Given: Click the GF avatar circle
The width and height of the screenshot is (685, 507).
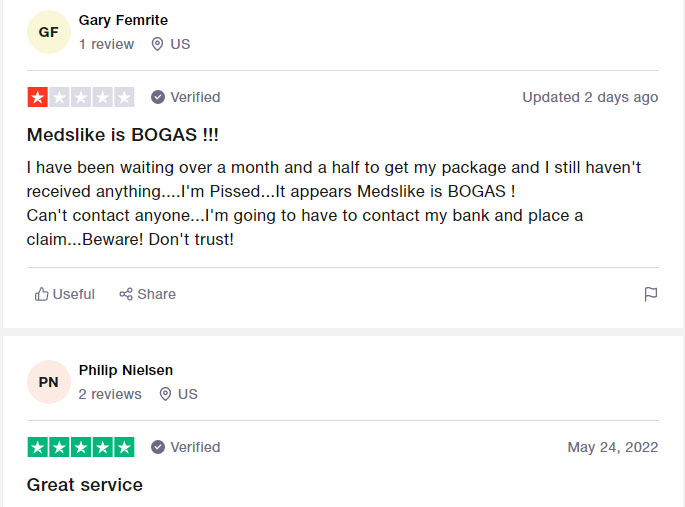Looking at the screenshot, I should 48,32.
